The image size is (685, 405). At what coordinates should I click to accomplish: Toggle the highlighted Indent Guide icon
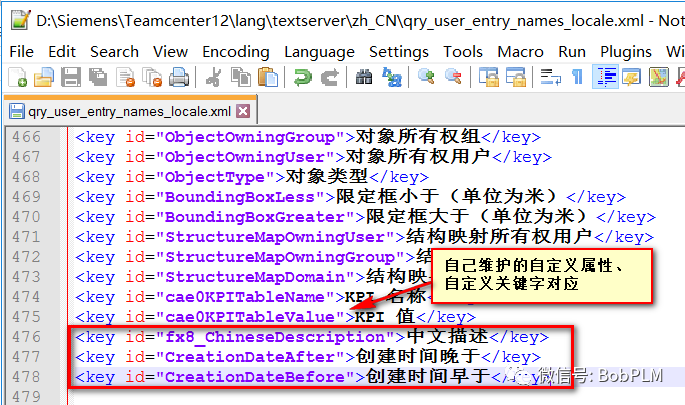click(605, 77)
